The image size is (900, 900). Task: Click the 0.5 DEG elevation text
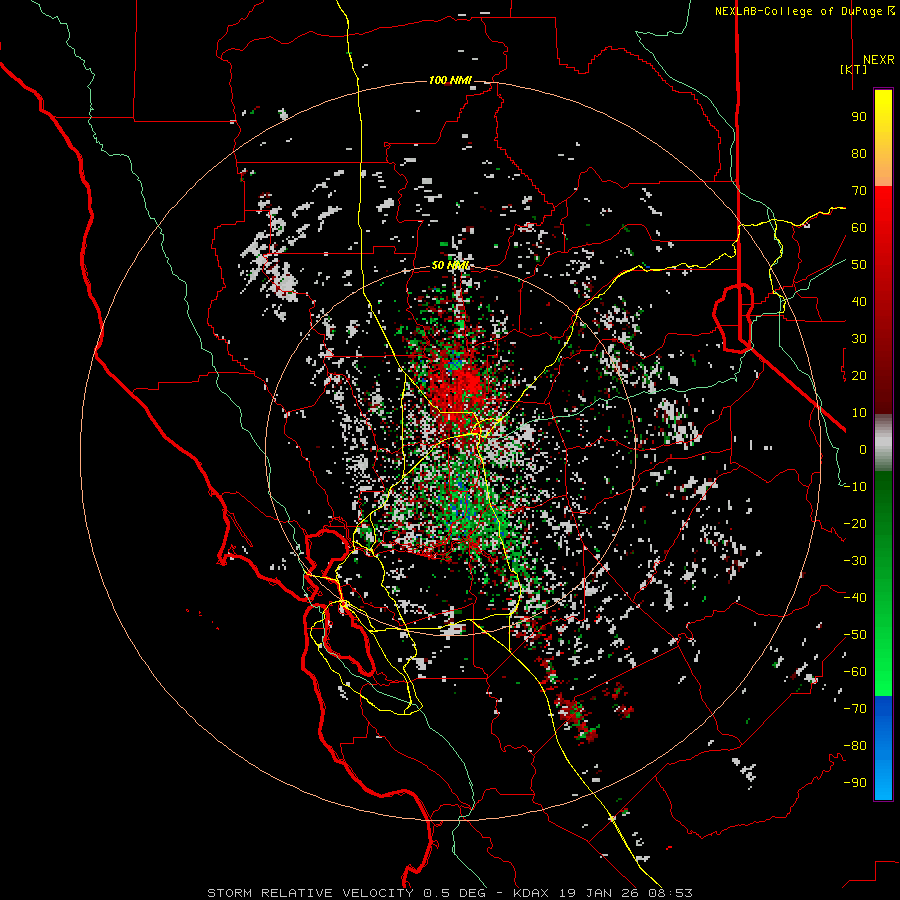pos(455,893)
